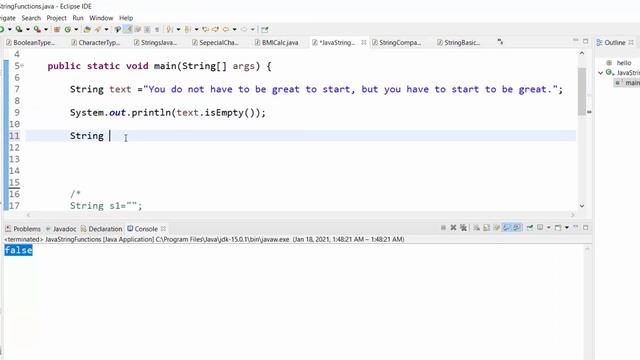Switch to the BMICalc.java editor tab
This screenshot has height=360, width=640.
(x=276, y=42)
